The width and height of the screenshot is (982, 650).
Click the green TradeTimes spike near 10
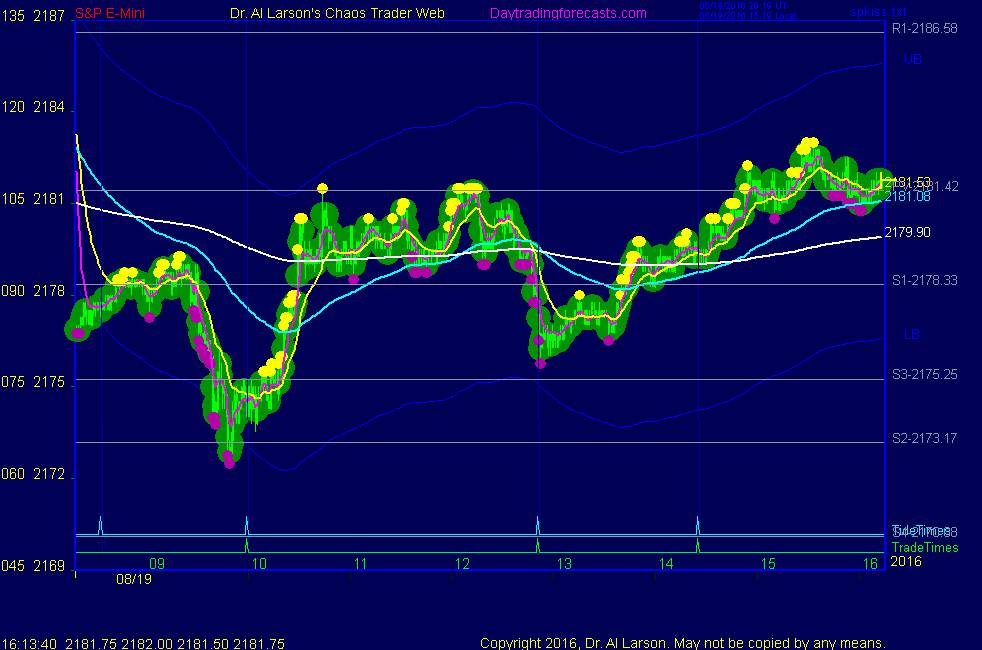(x=247, y=545)
